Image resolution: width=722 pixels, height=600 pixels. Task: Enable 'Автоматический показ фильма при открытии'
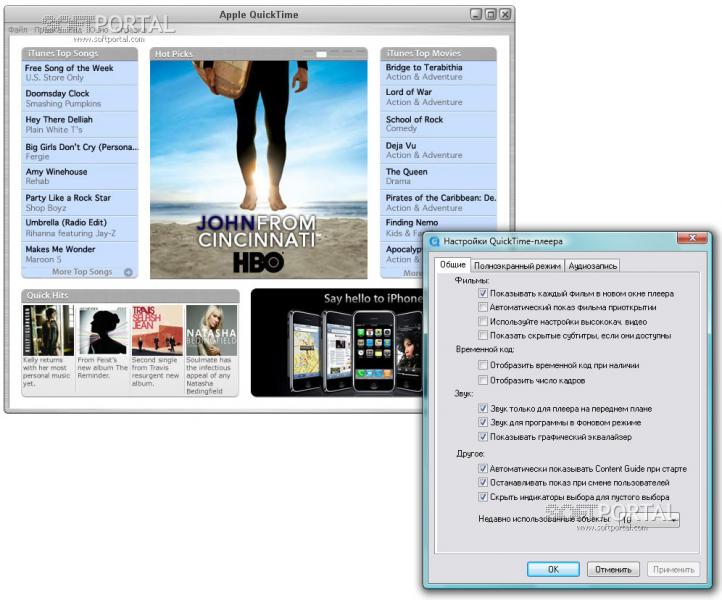point(483,307)
